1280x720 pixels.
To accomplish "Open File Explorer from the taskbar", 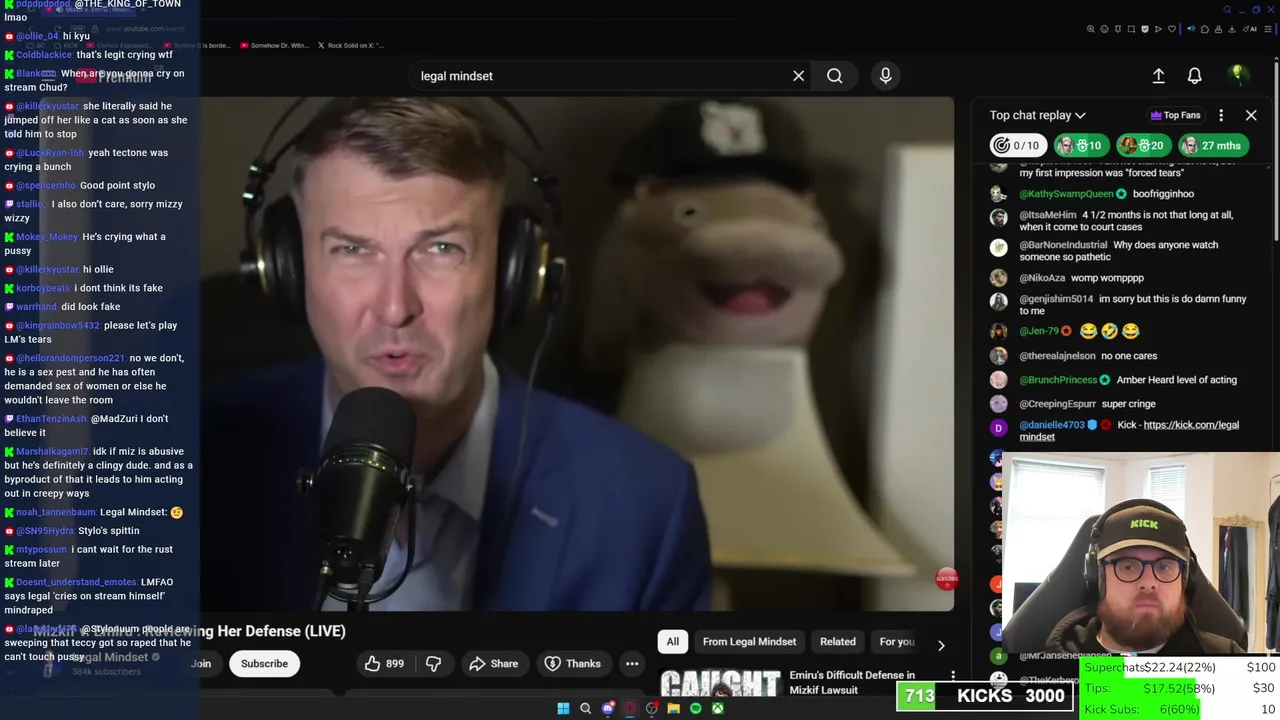I will coord(674,709).
